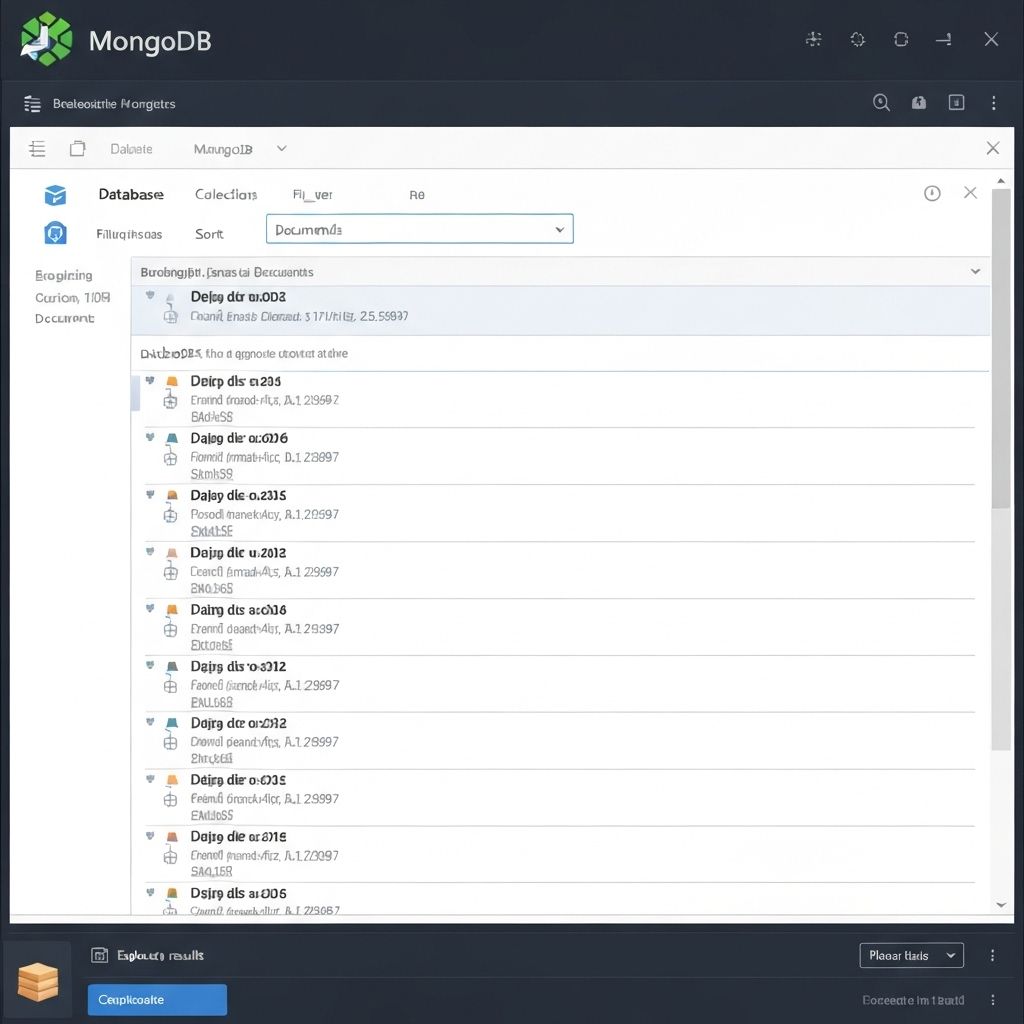Click the MongoDB logo in the title bar

pos(46,40)
